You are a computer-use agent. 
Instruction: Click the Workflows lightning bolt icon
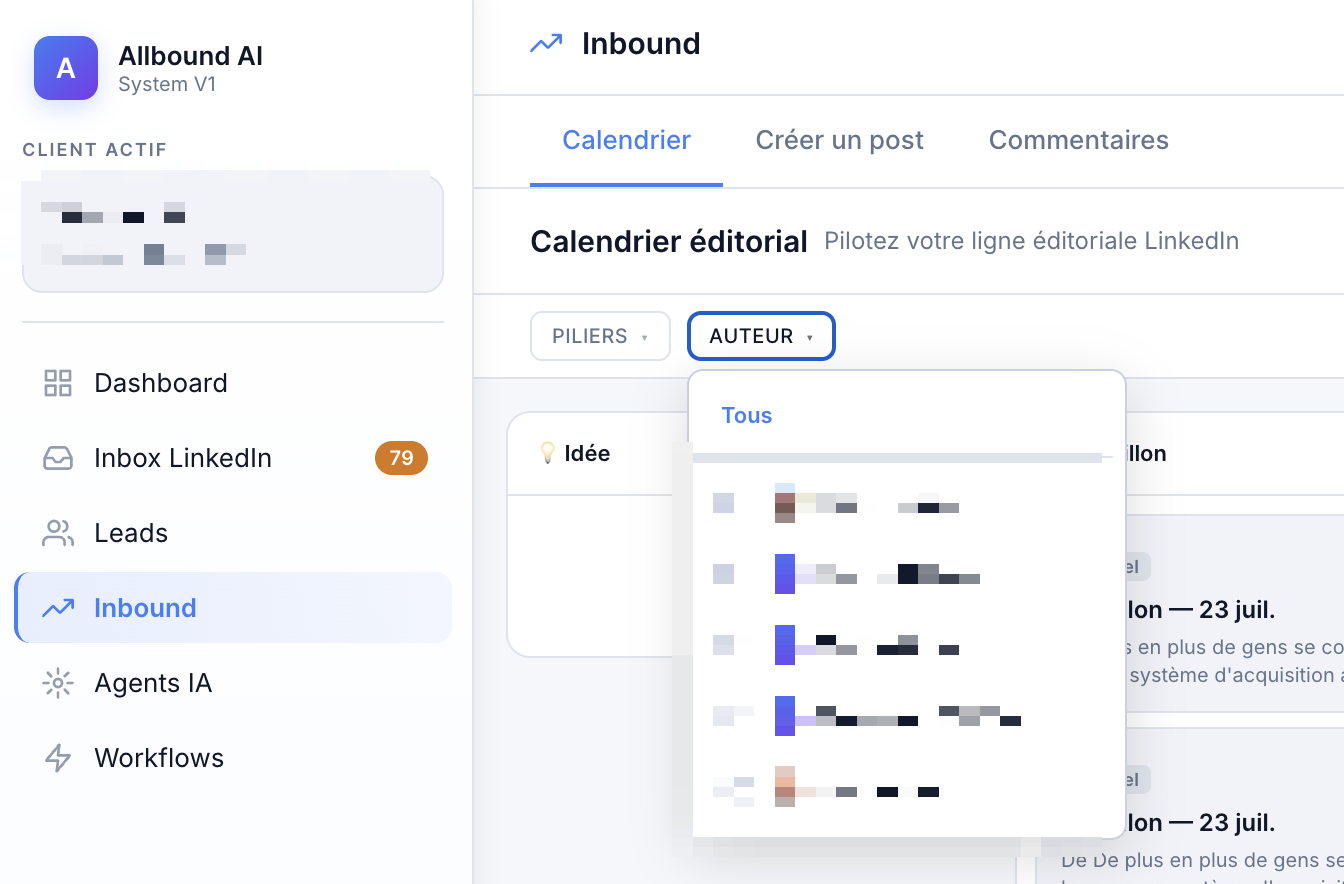click(58, 758)
